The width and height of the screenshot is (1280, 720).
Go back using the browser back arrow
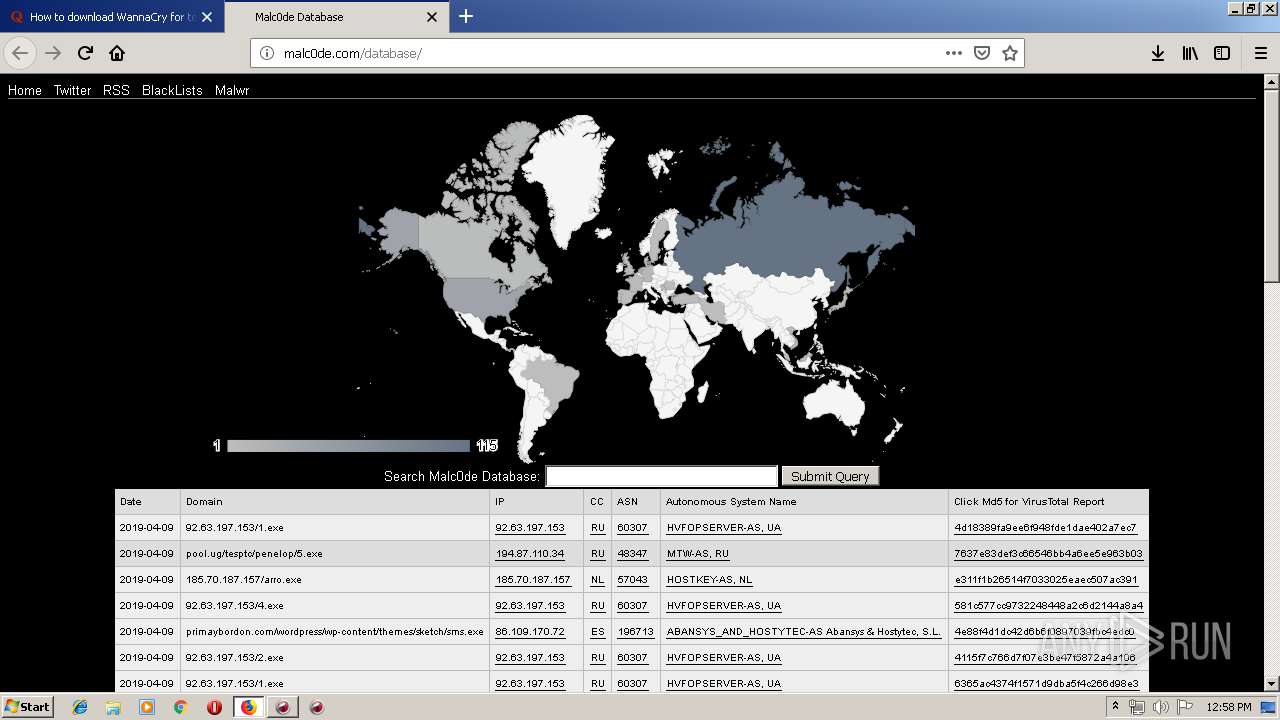tap(20, 53)
